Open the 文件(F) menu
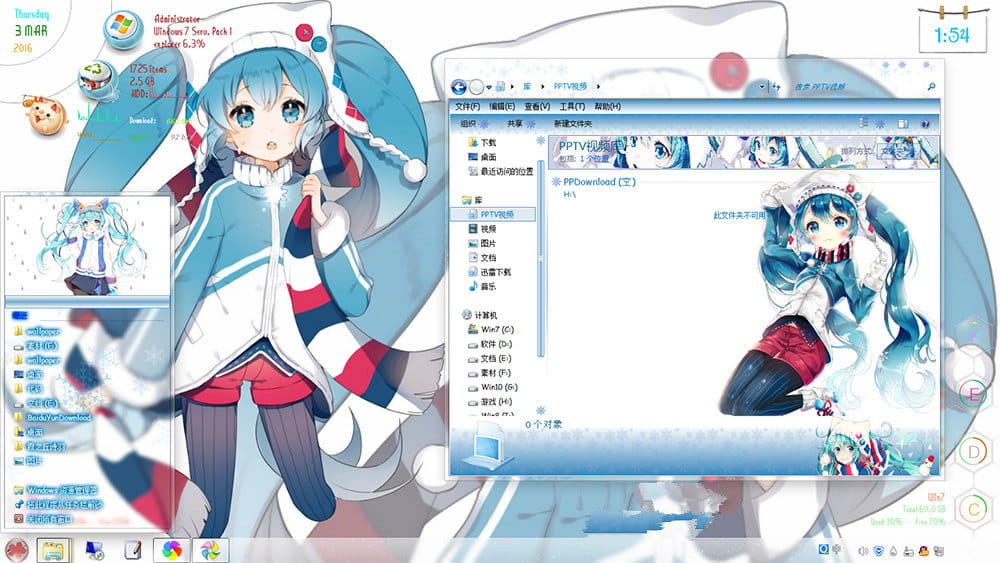This screenshot has width=1000, height=563. click(467, 106)
